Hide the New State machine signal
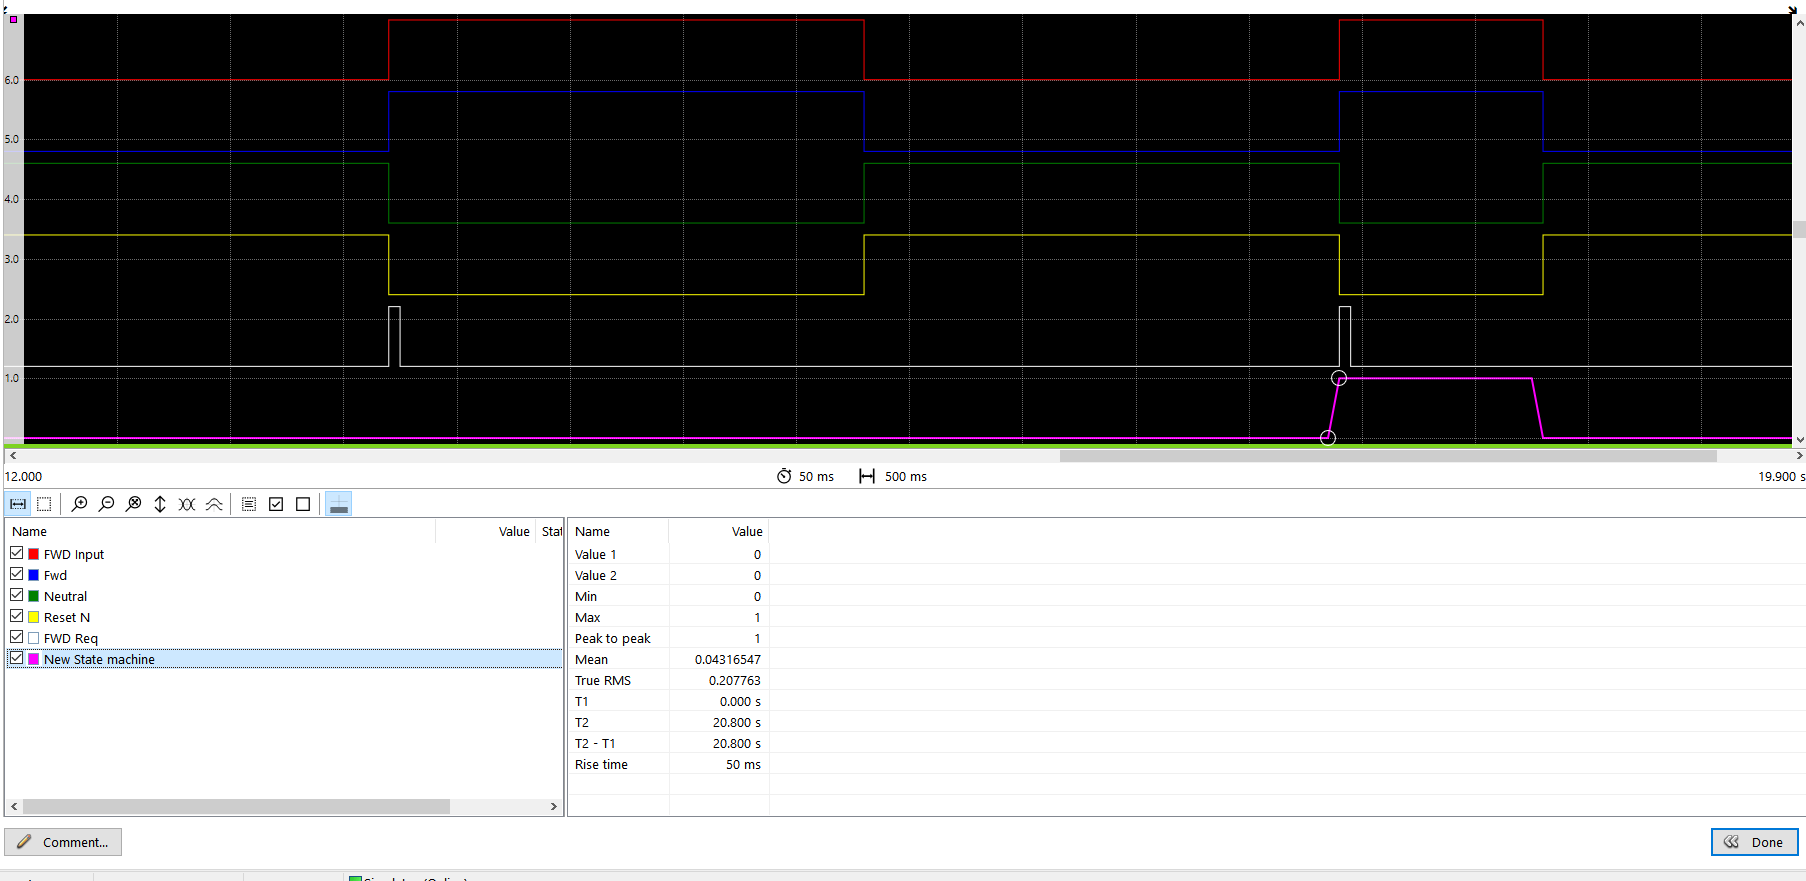 (17, 658)
